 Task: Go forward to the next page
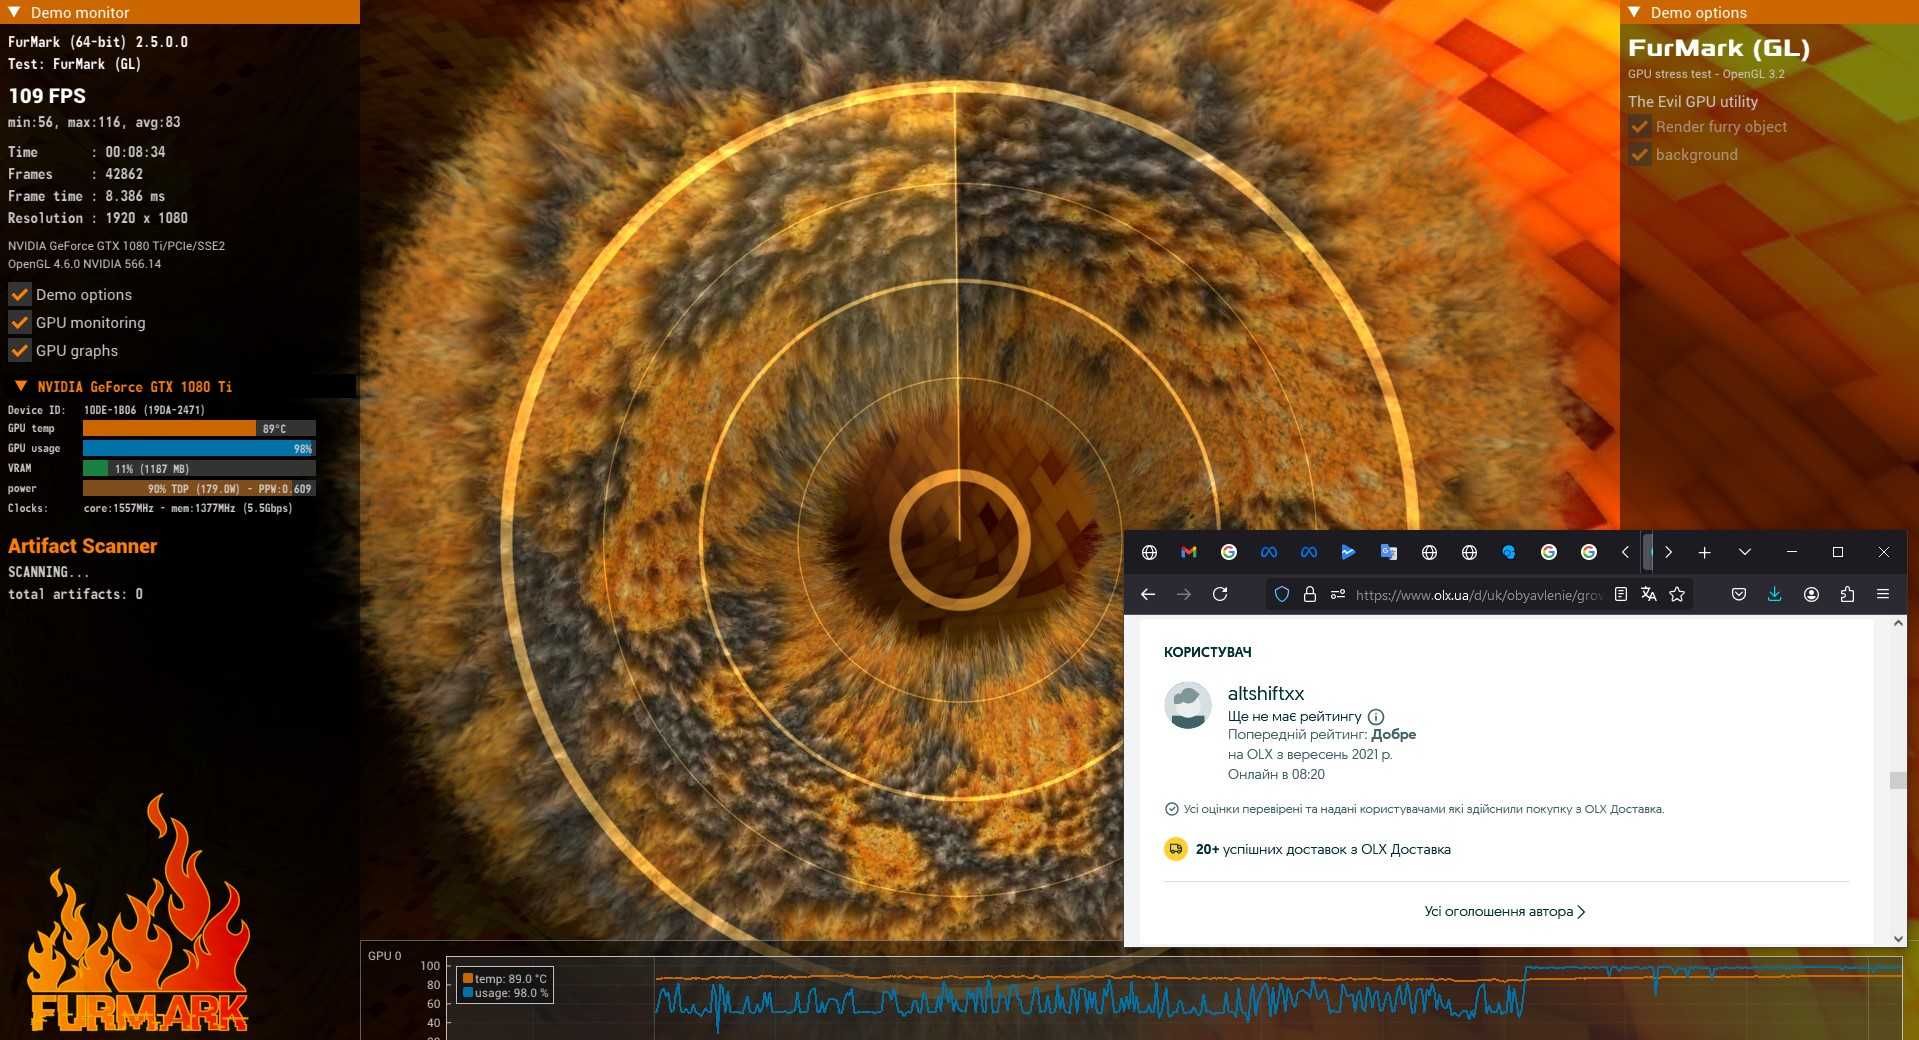(x=1184, y=594)
